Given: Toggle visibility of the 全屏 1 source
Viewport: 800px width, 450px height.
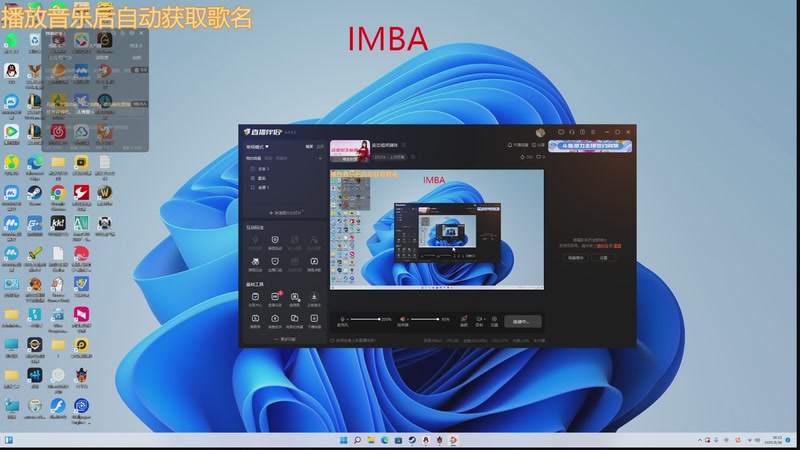Looking at the screenshot, I should coord(253,187).
